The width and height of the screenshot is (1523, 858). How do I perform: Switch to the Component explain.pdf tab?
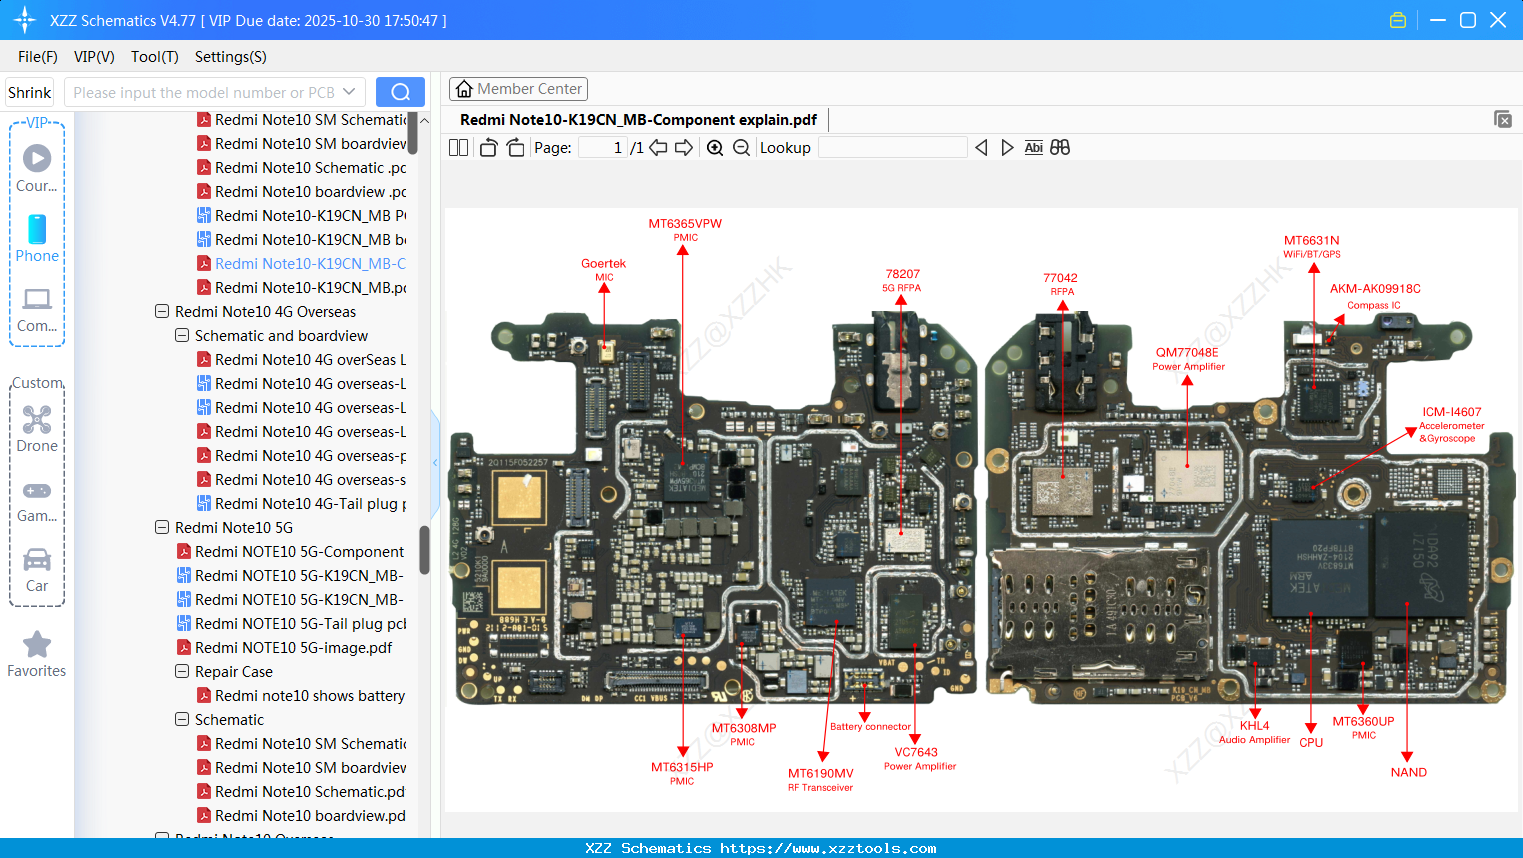click(x=636, y=119)
